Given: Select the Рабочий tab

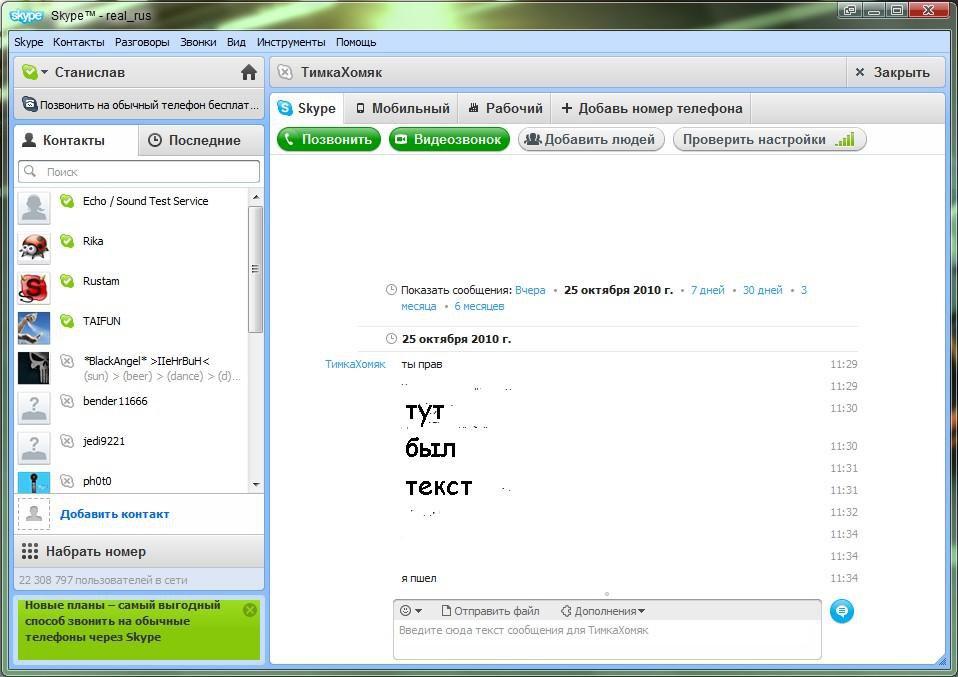Looking at the screenshot, I should coord(505,109).
